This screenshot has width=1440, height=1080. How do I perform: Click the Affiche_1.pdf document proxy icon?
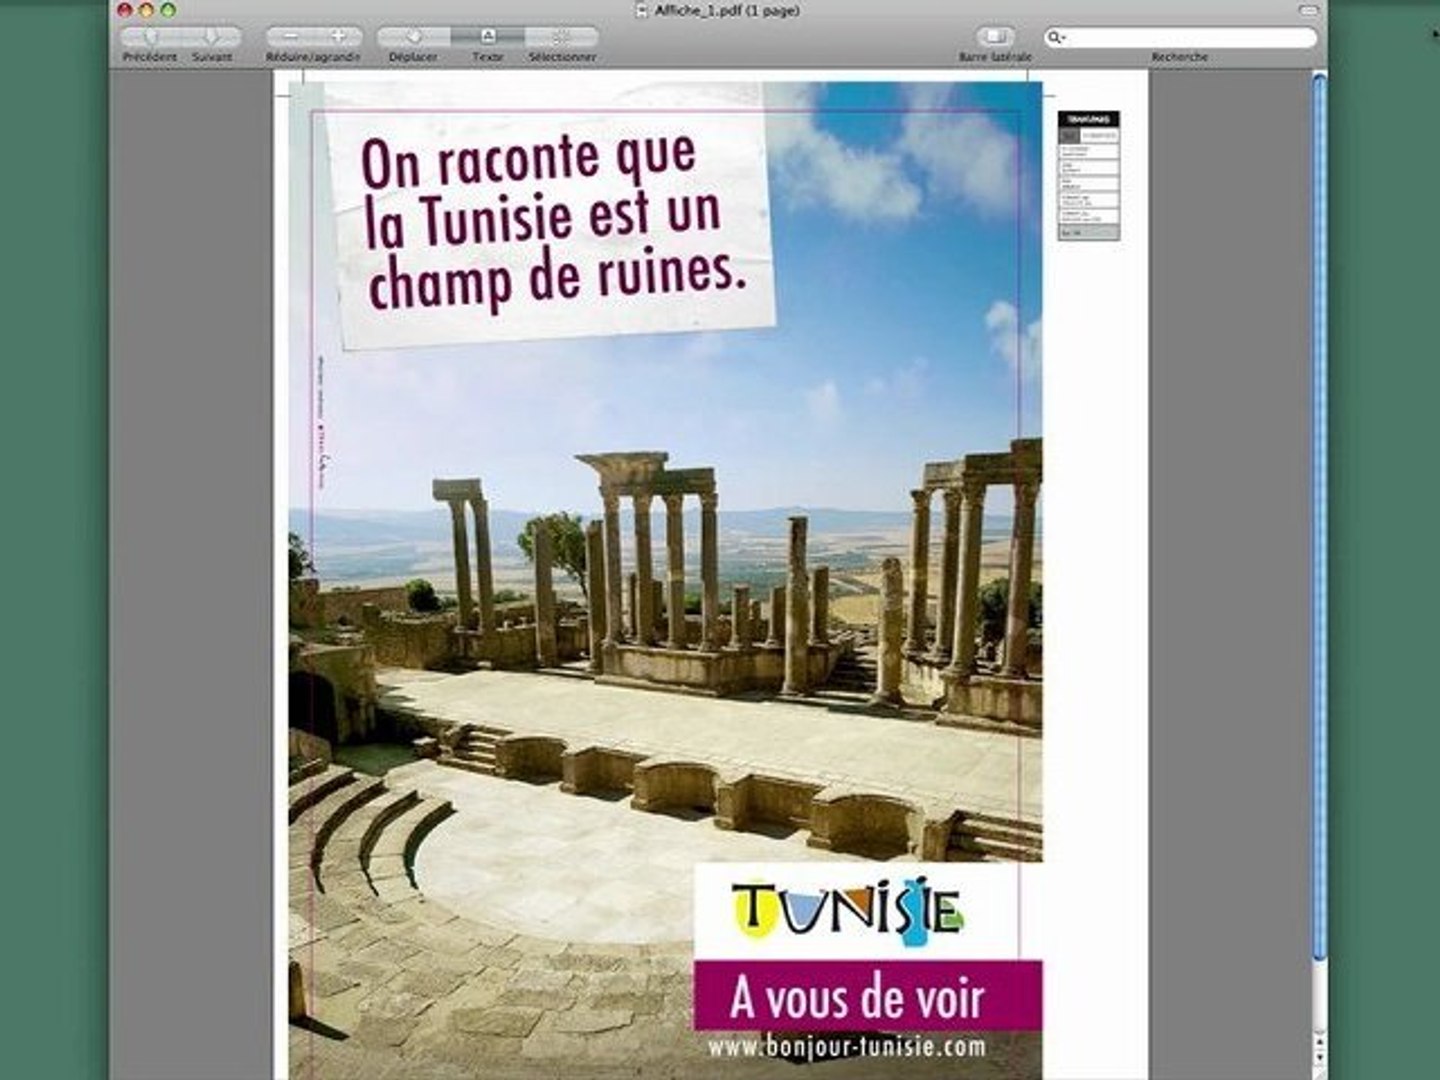point(642,10)
